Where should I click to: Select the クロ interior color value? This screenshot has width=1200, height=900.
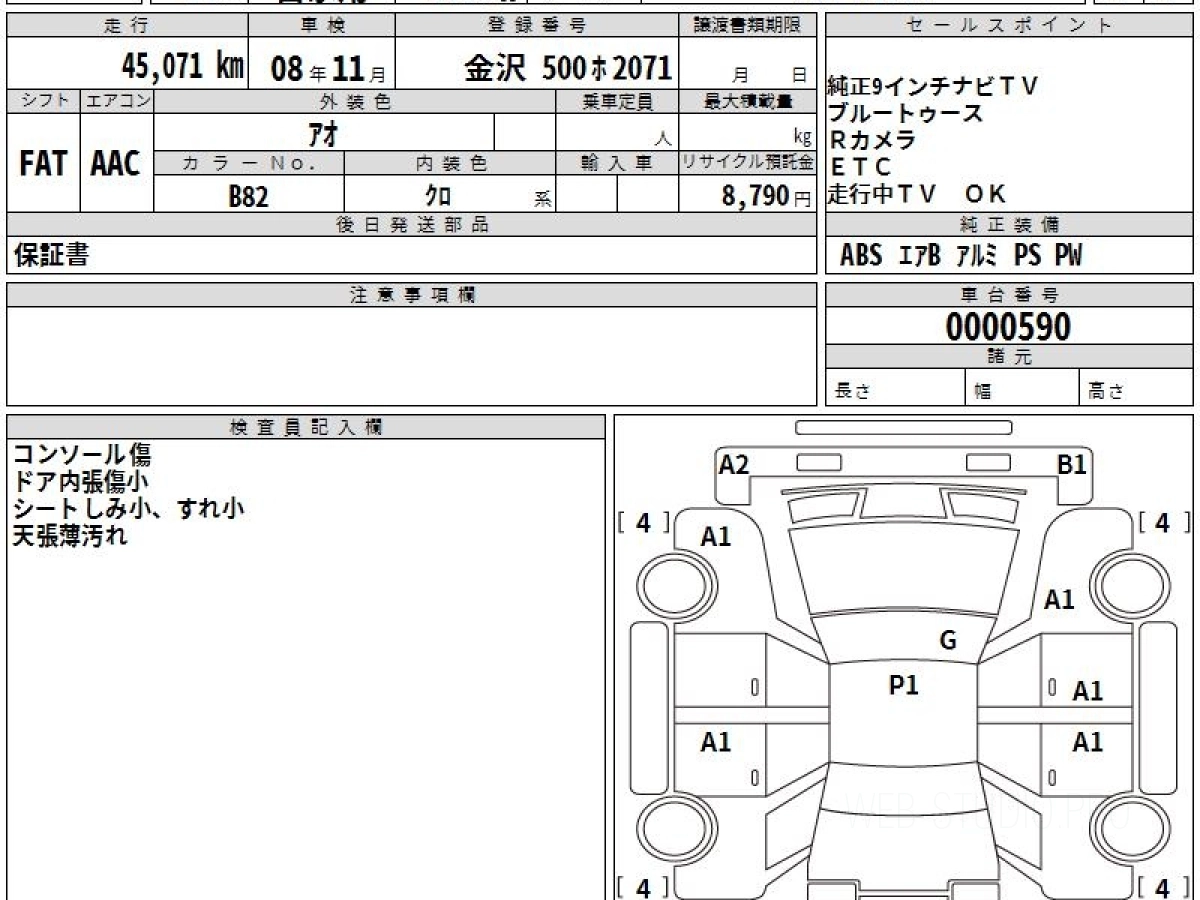point(438,197)
